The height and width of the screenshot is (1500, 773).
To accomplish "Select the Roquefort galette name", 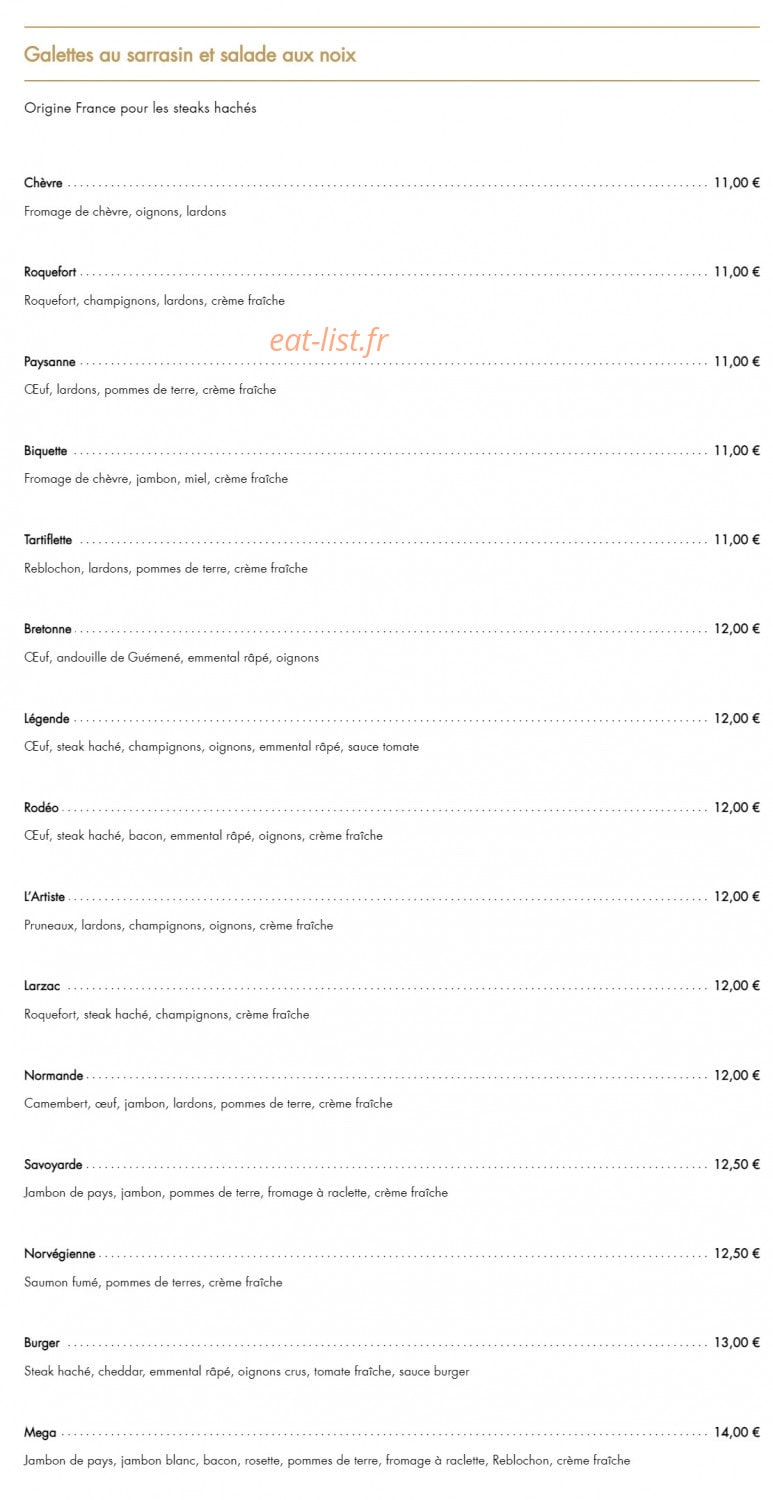I will click(50, 272).
